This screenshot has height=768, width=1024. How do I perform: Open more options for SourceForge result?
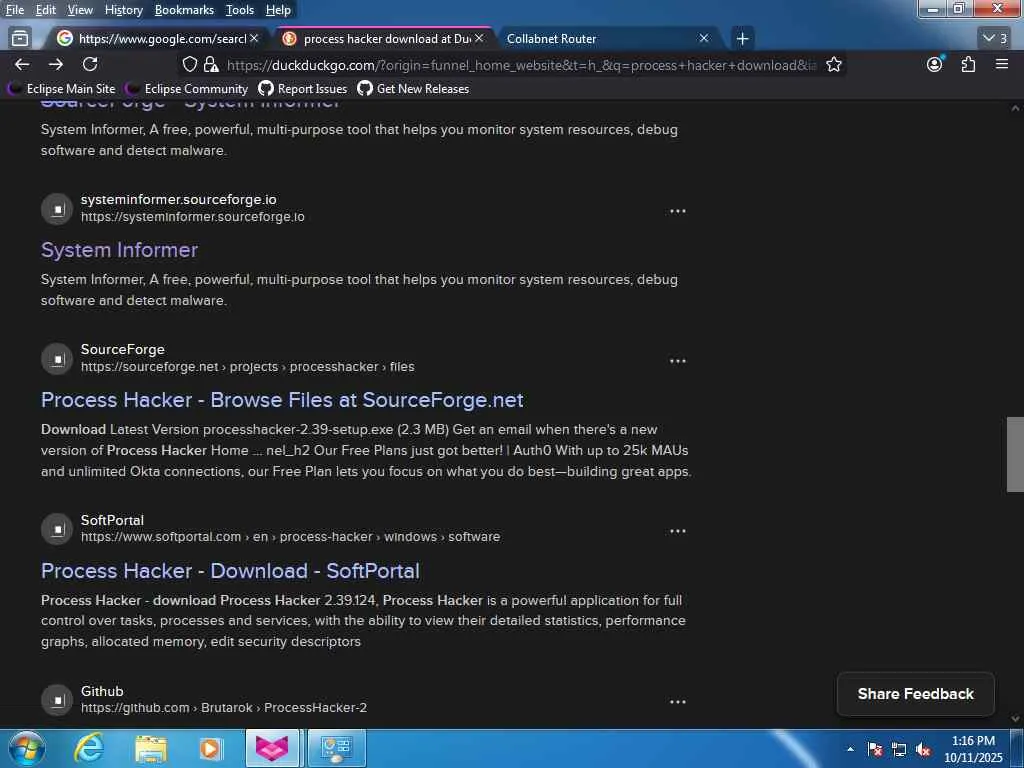(x=677, y=361)
